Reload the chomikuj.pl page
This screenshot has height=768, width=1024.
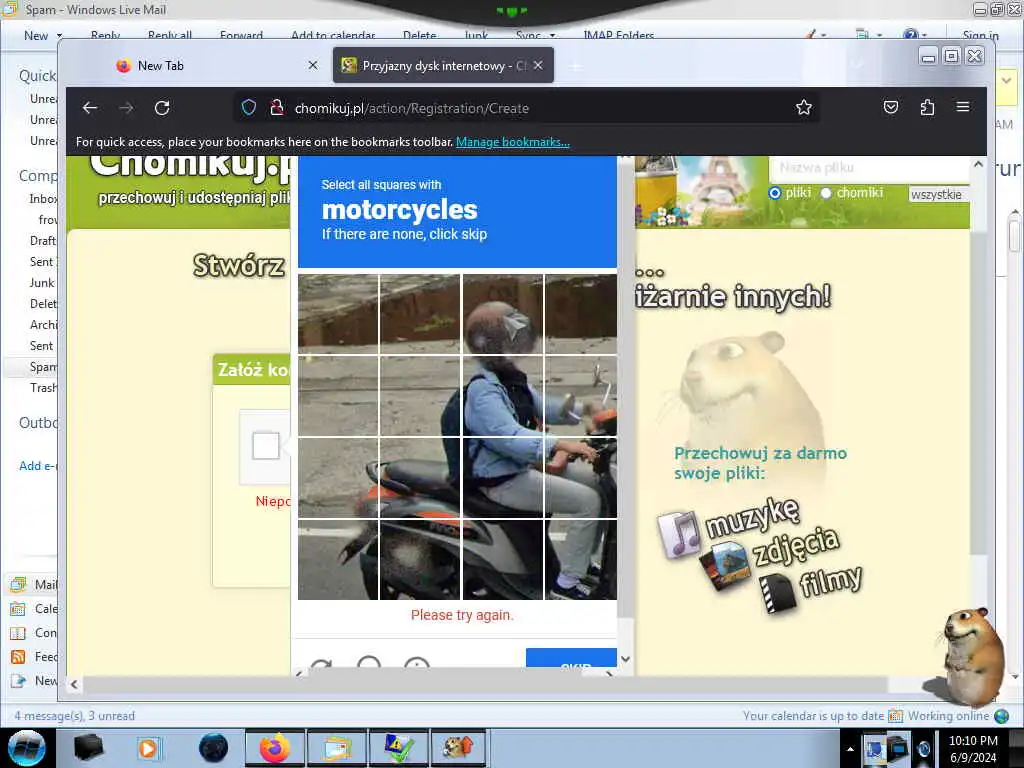click(162, 108)
